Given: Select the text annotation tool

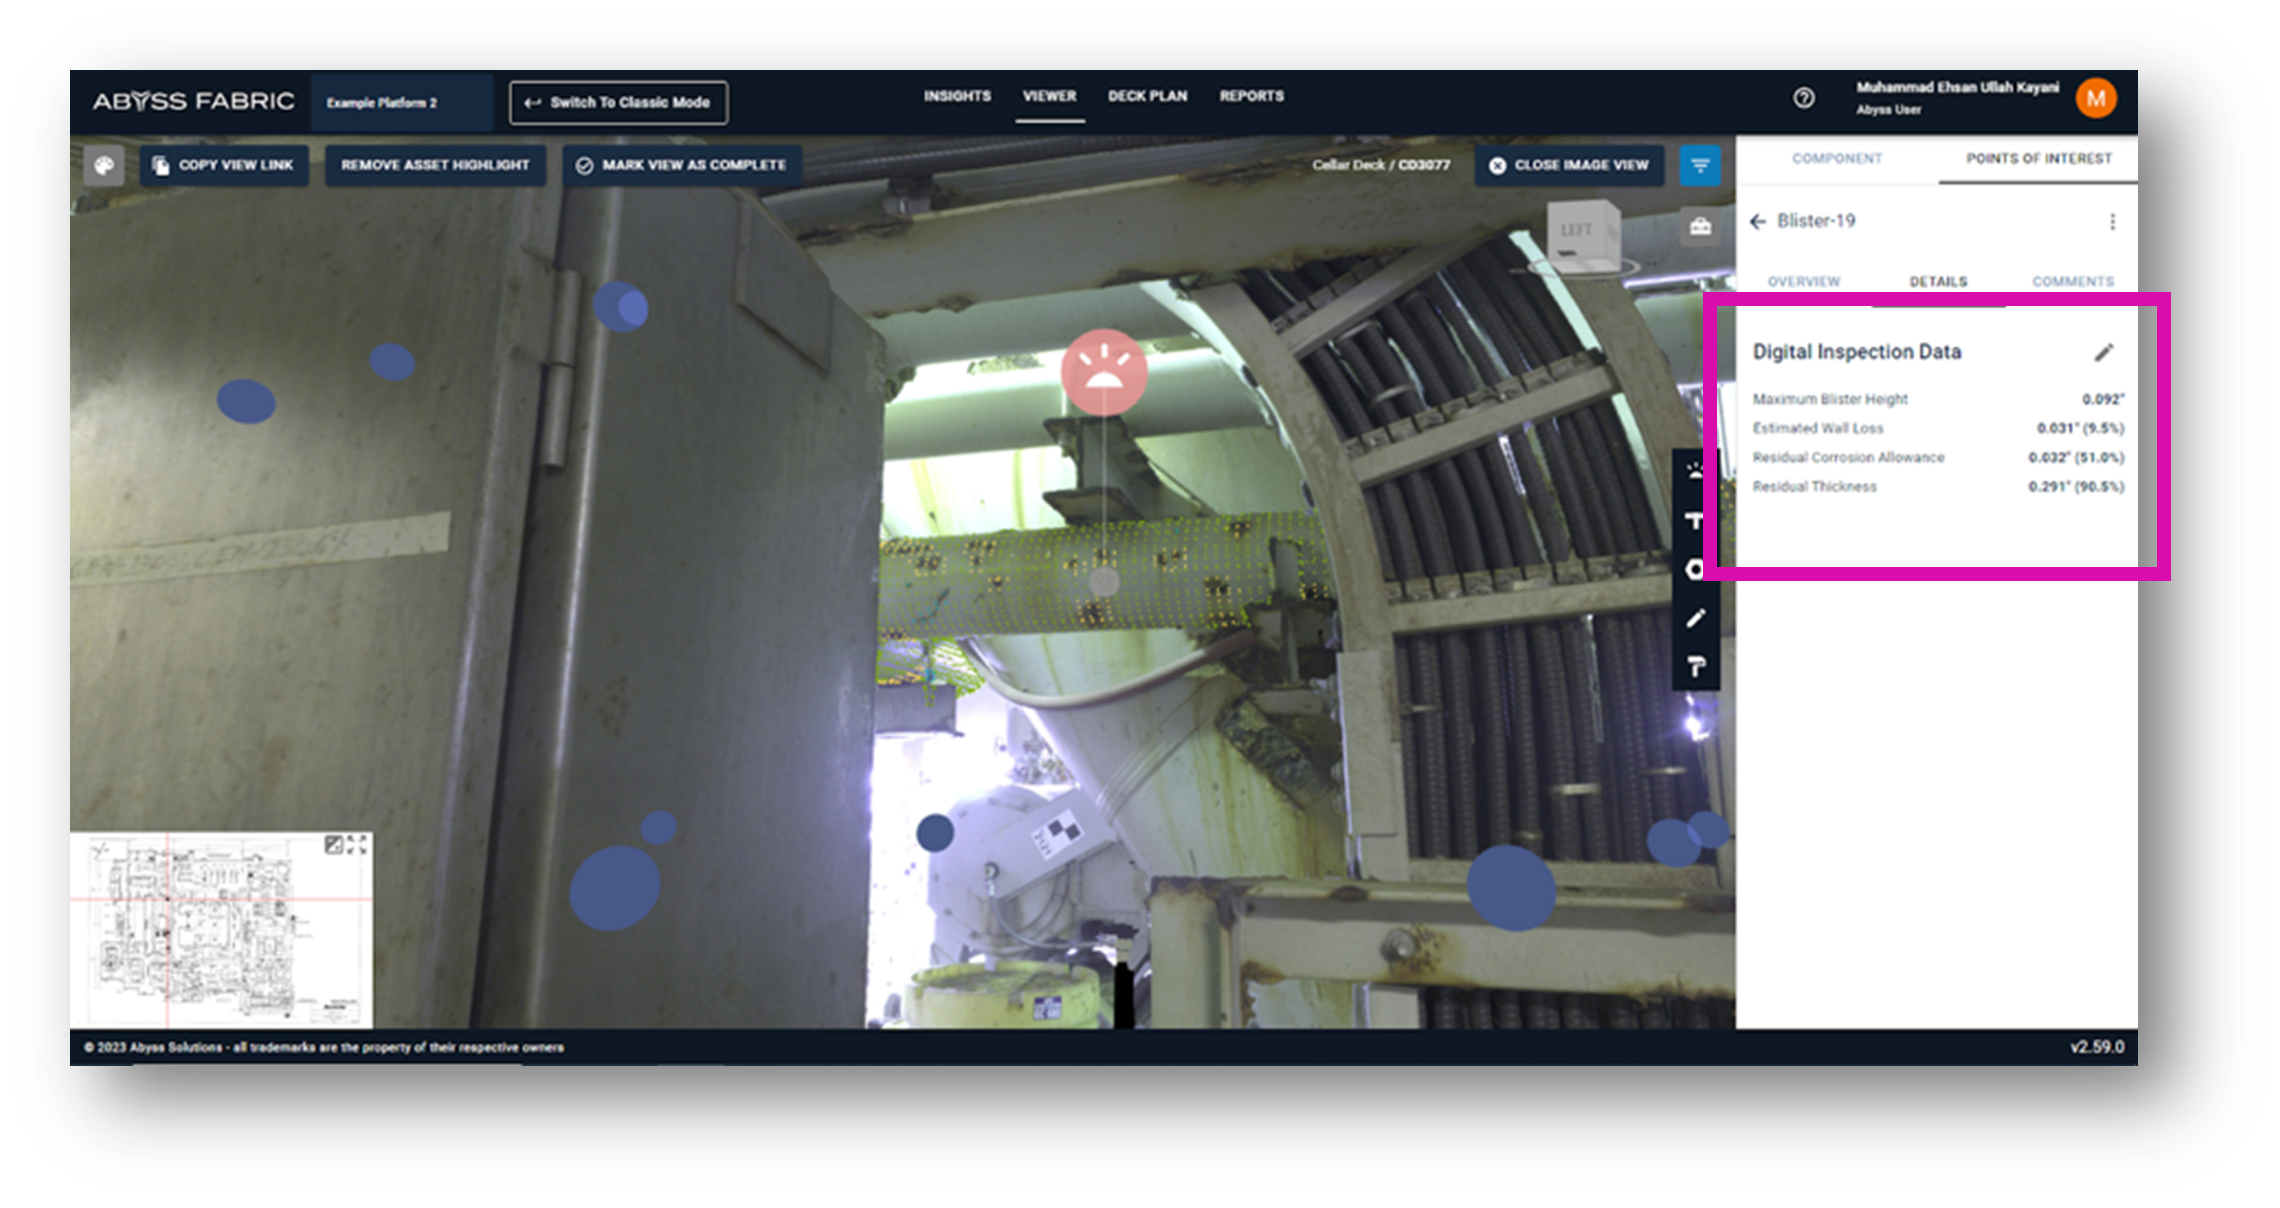Looking at the screenshot, I should click(1695, 521).
